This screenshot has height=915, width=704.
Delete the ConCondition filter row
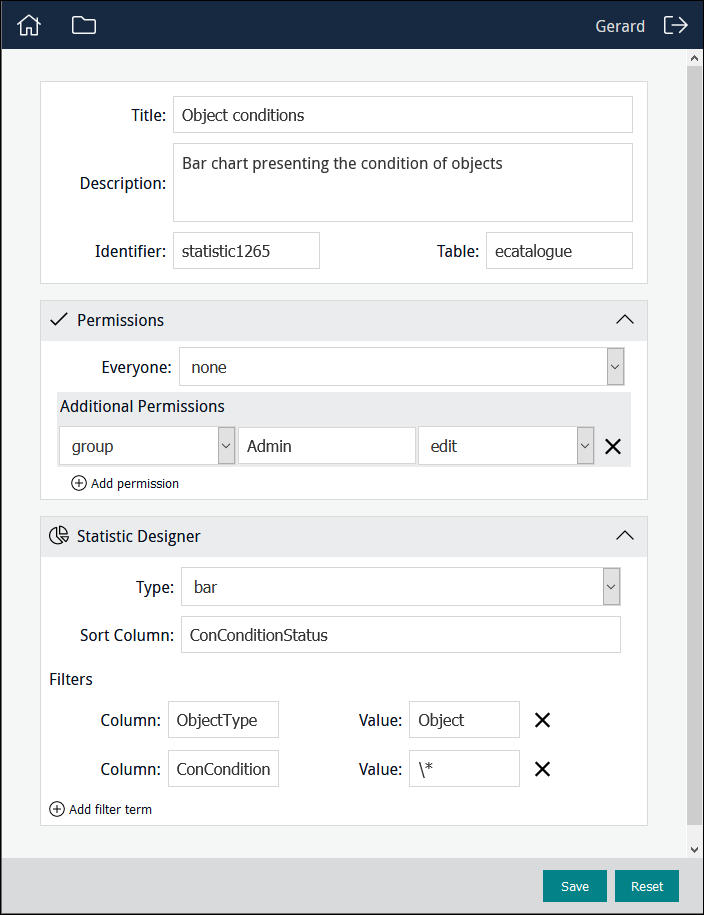coord(542,769)
